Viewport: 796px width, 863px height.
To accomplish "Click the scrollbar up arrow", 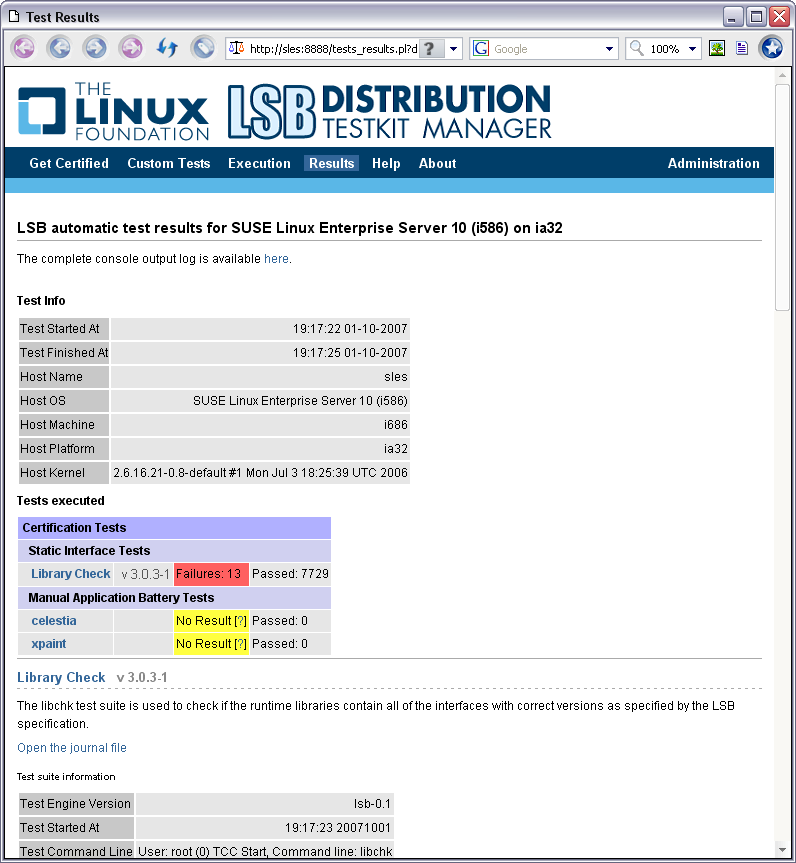I will click(x=782, y=75).
